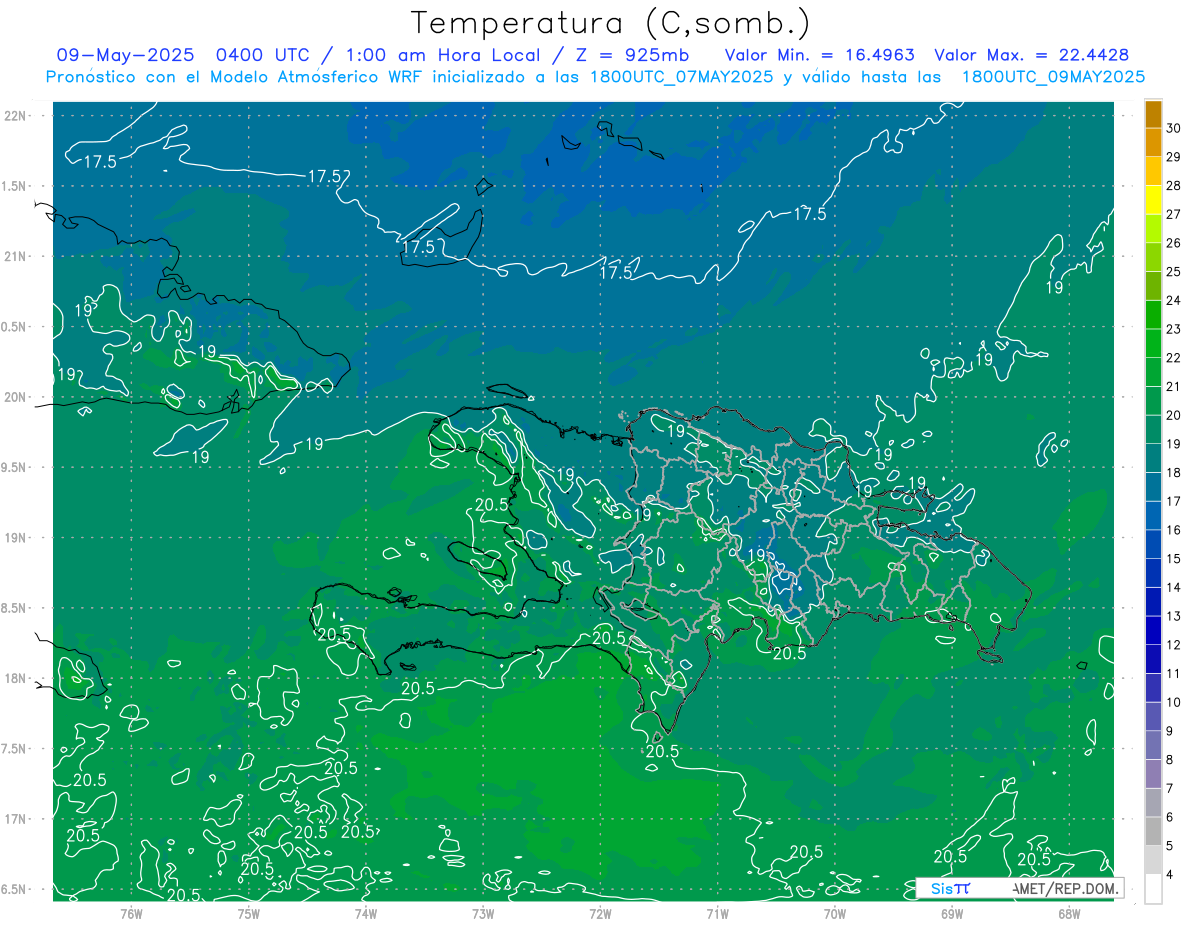Click the "72W" longitude axis label
The height and width of the screenshot is (927, 1200).
point(600,914)
